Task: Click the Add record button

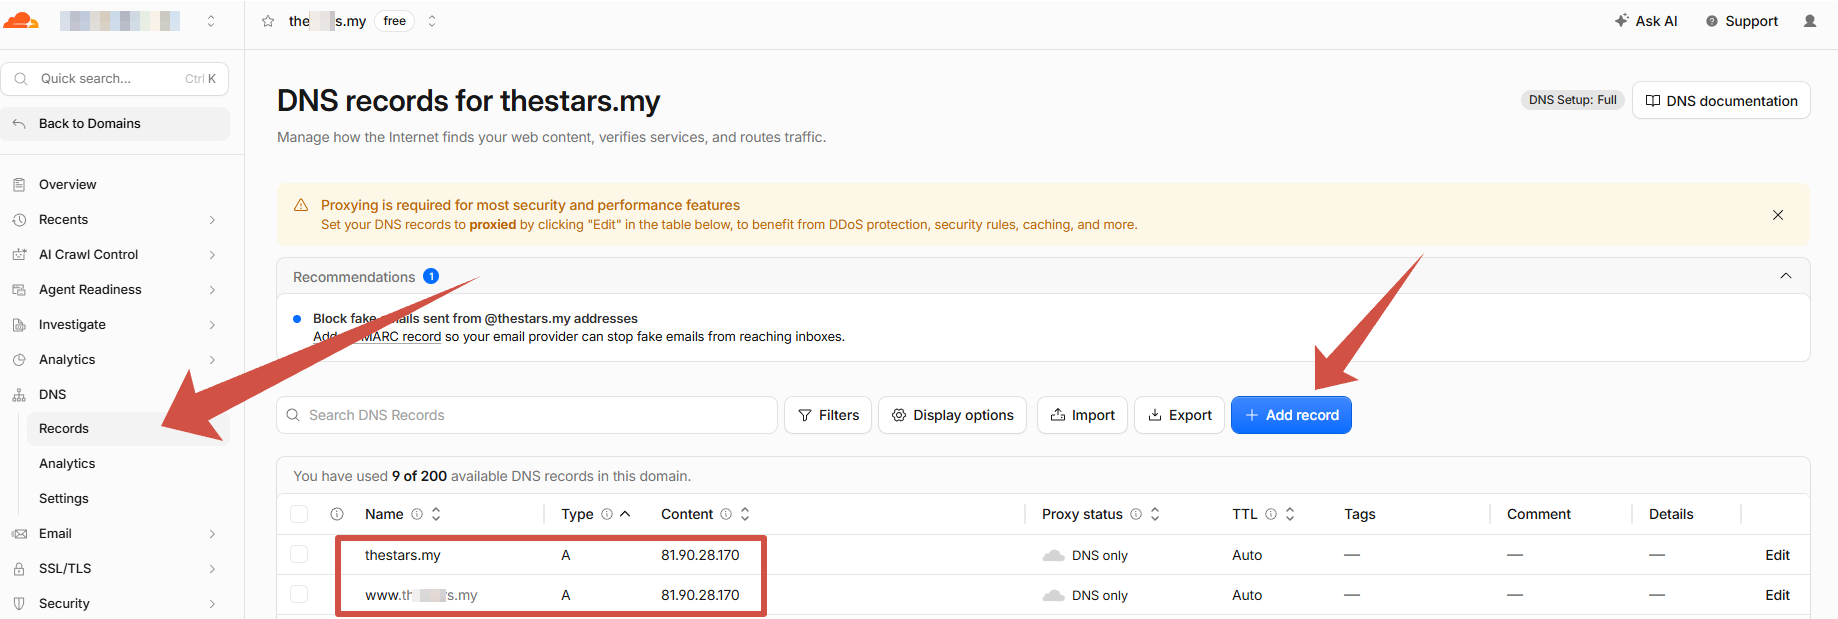Action: coord(1291,415)
